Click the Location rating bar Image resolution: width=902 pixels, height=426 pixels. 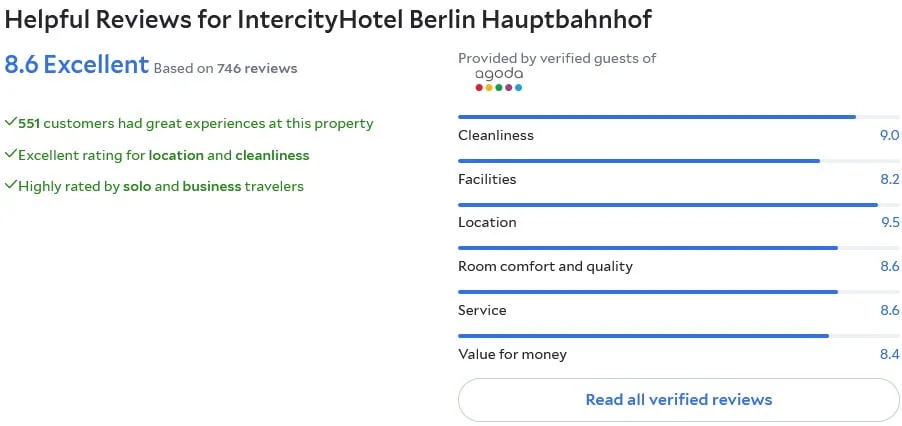coord(678,205)
